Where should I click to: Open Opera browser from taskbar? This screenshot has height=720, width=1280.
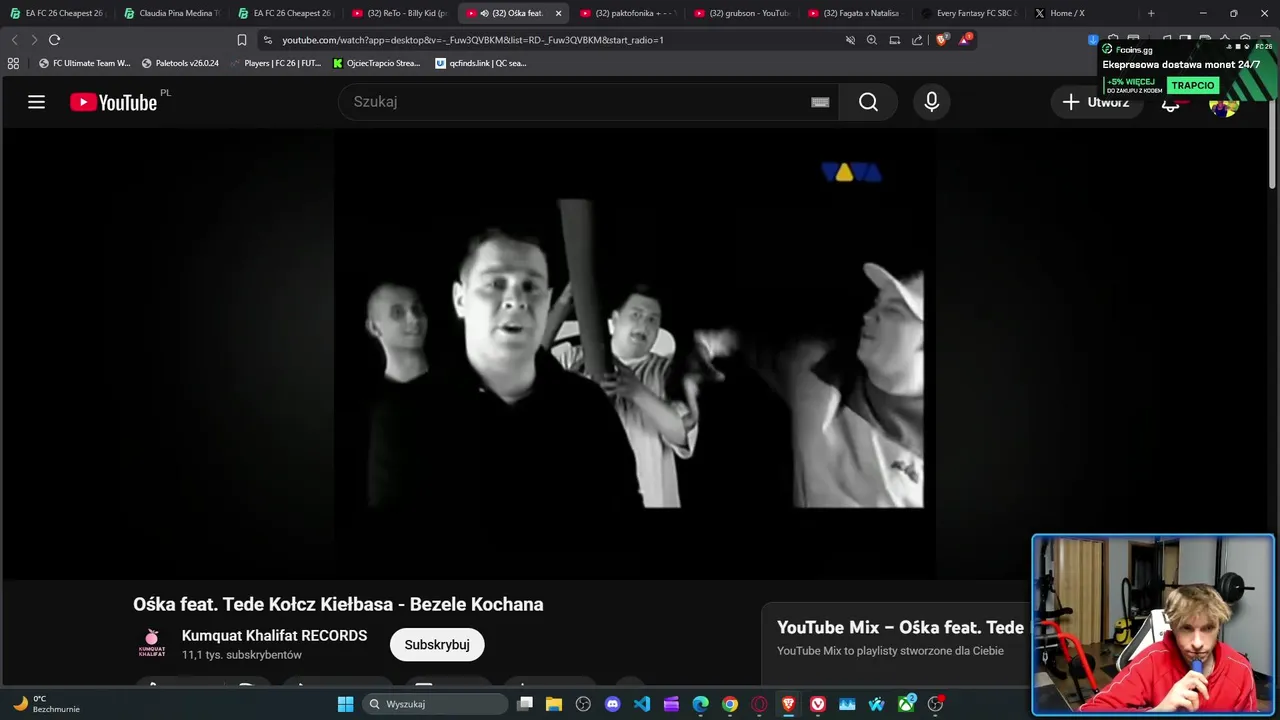coord(760,704)
